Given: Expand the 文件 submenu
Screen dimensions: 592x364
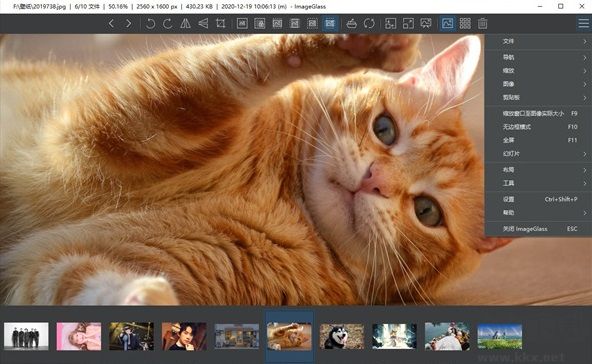Looking at the screenshot, I should coord(538,41).
